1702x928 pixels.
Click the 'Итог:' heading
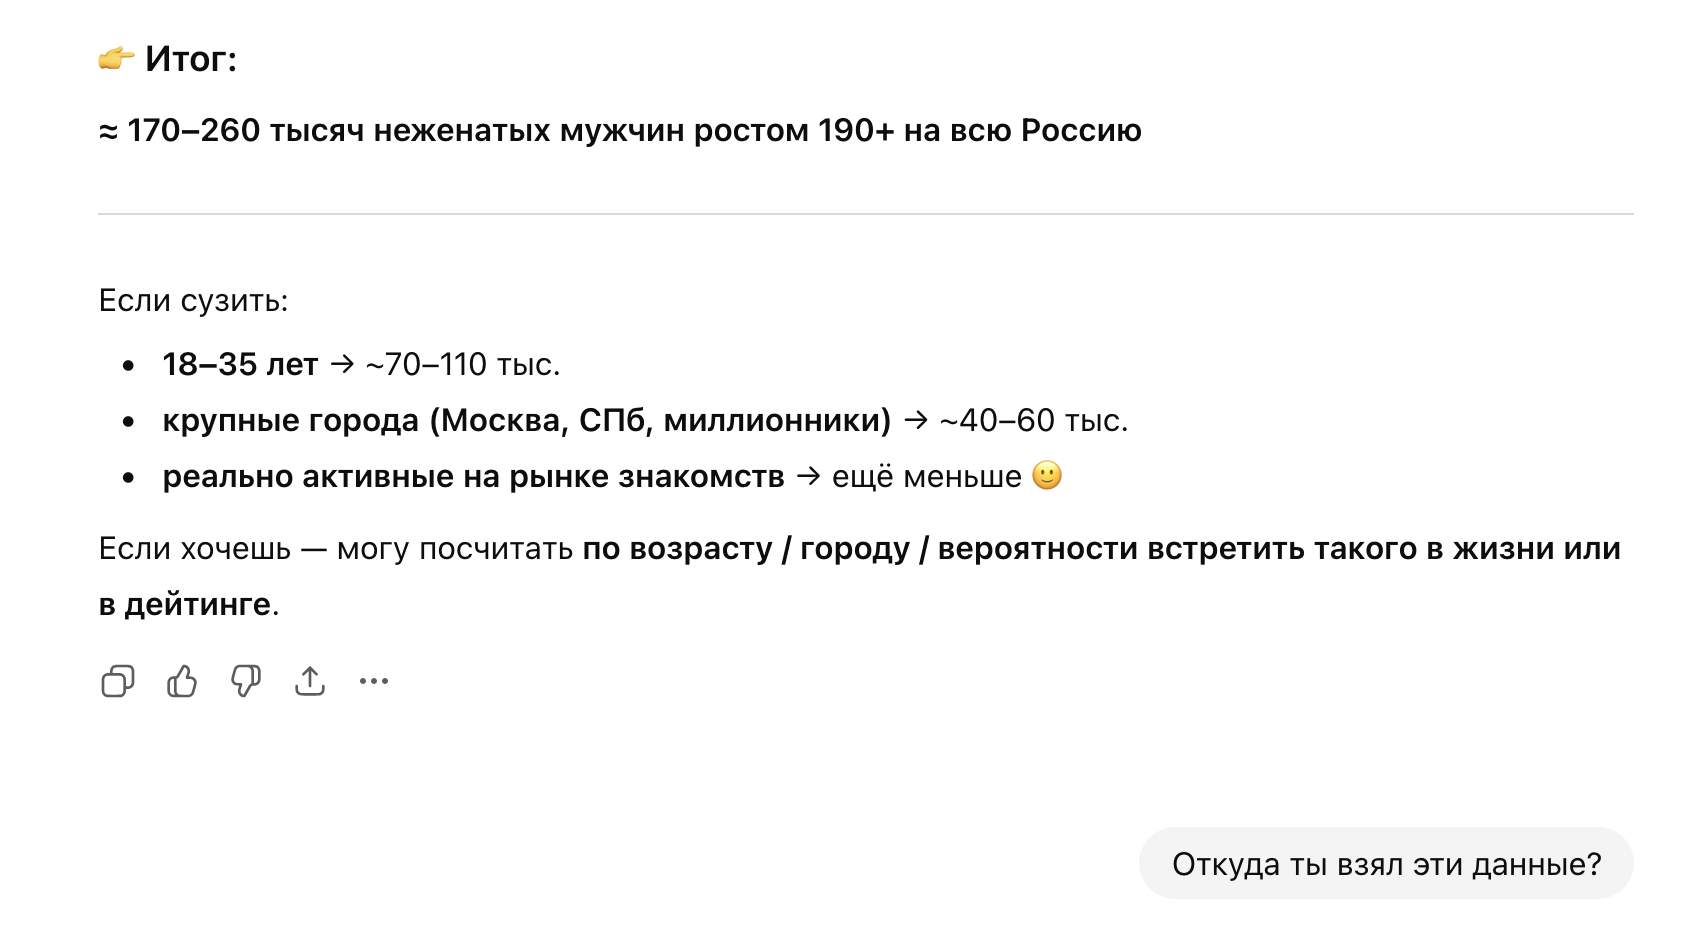point(191,59)
